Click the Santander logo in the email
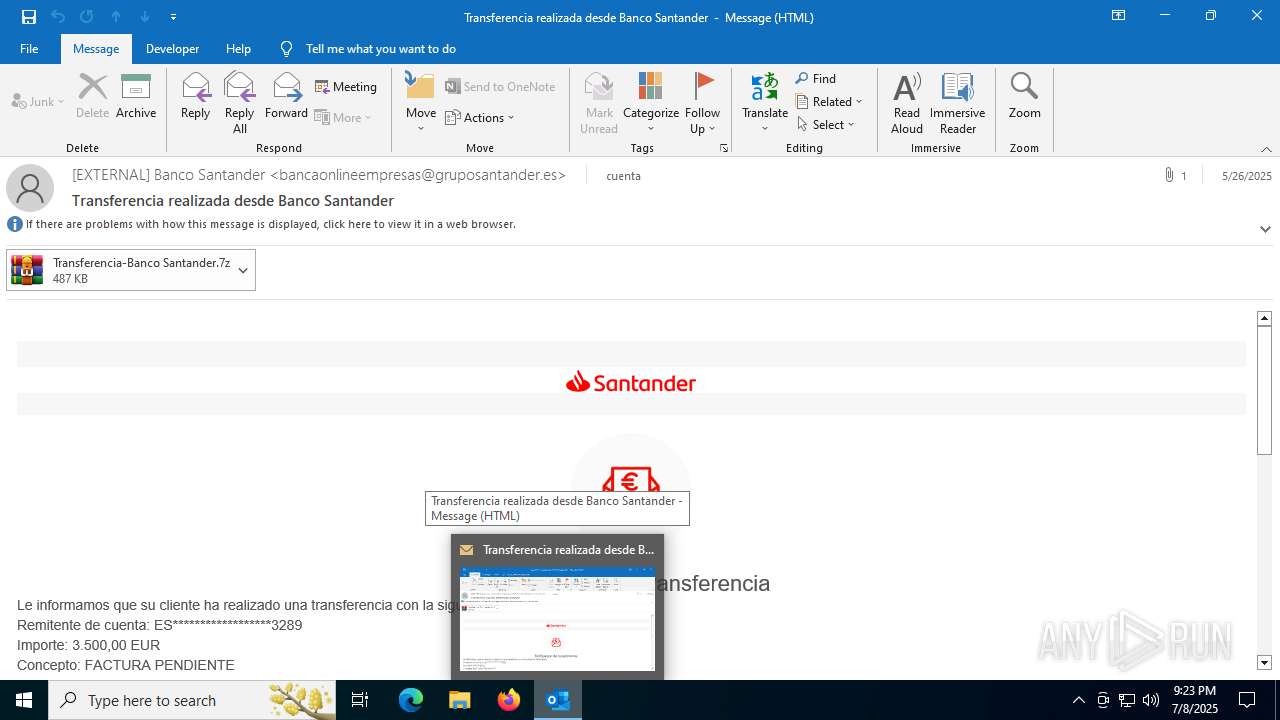The height and width of the screenshot is (720, 1280). [631, 381]
